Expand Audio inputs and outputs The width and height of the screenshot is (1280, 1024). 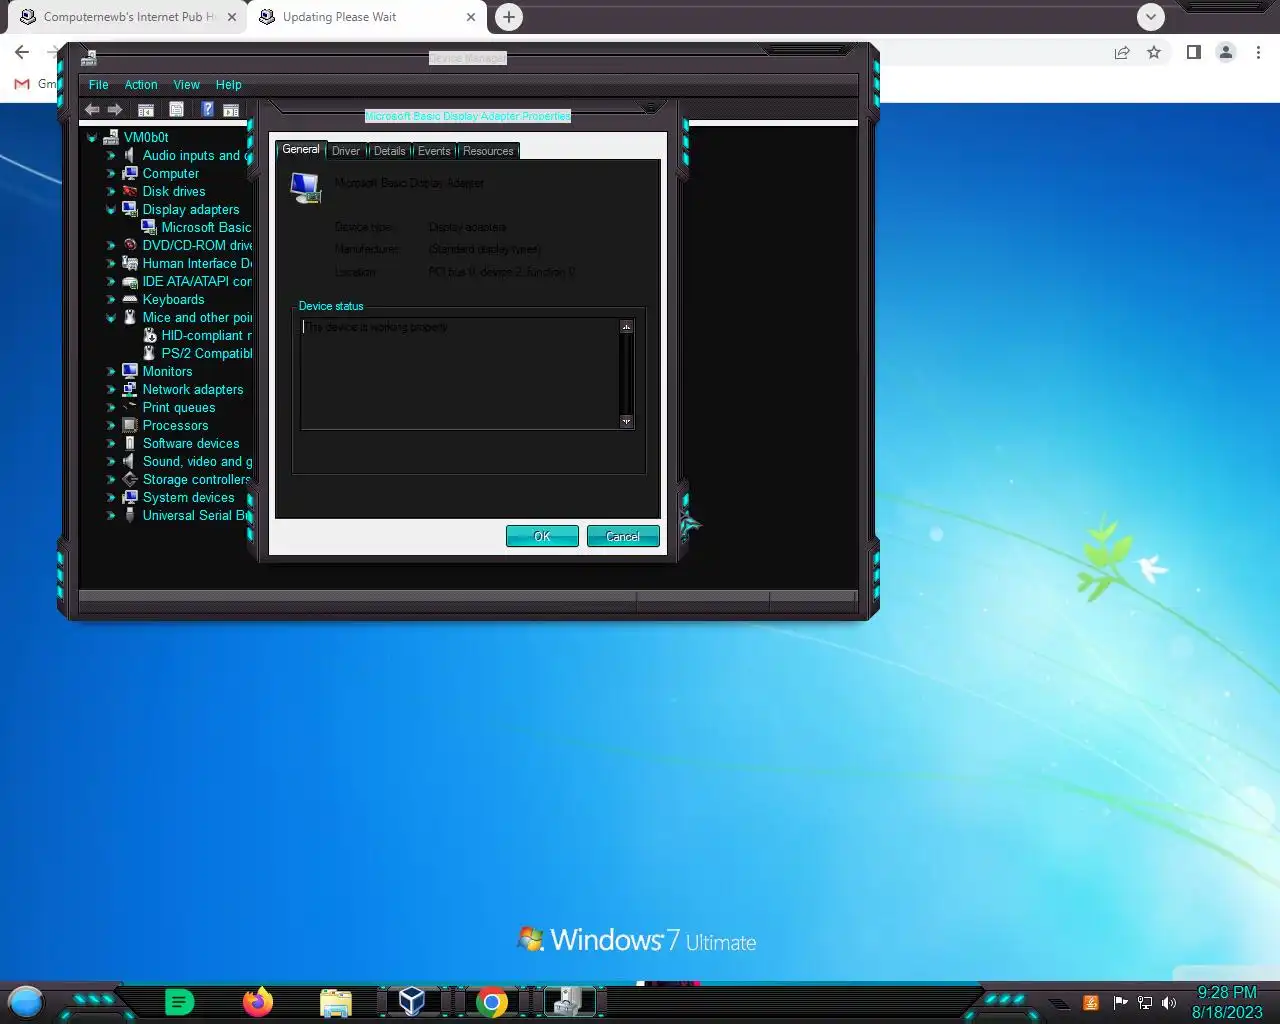pyautogui.click(x=111, y=155)
